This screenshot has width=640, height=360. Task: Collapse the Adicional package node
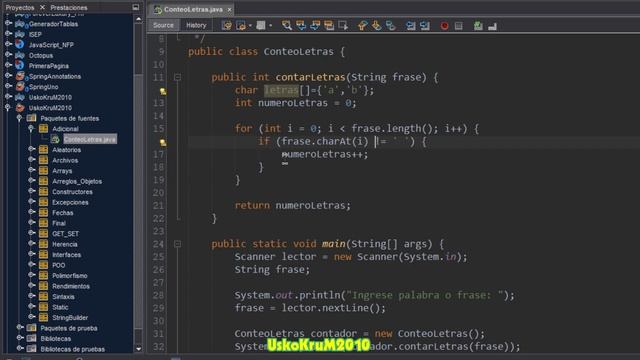31,129
